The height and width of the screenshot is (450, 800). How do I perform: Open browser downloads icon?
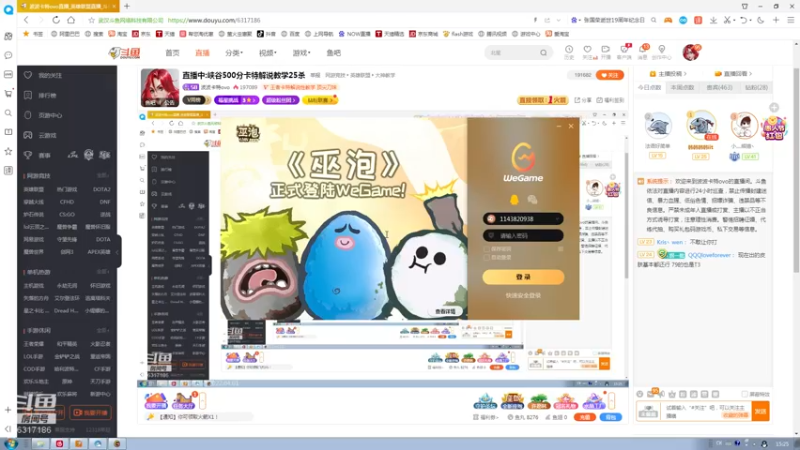(713, 20)
